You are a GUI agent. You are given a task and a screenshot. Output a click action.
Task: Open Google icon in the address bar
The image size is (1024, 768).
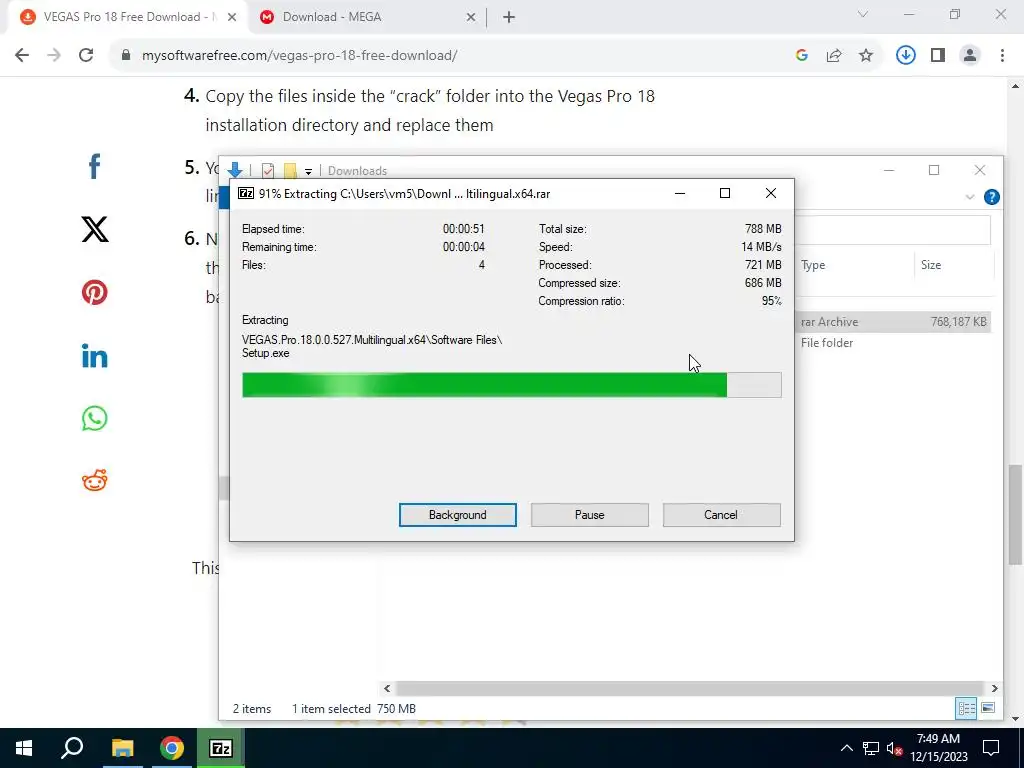point(802,56)
